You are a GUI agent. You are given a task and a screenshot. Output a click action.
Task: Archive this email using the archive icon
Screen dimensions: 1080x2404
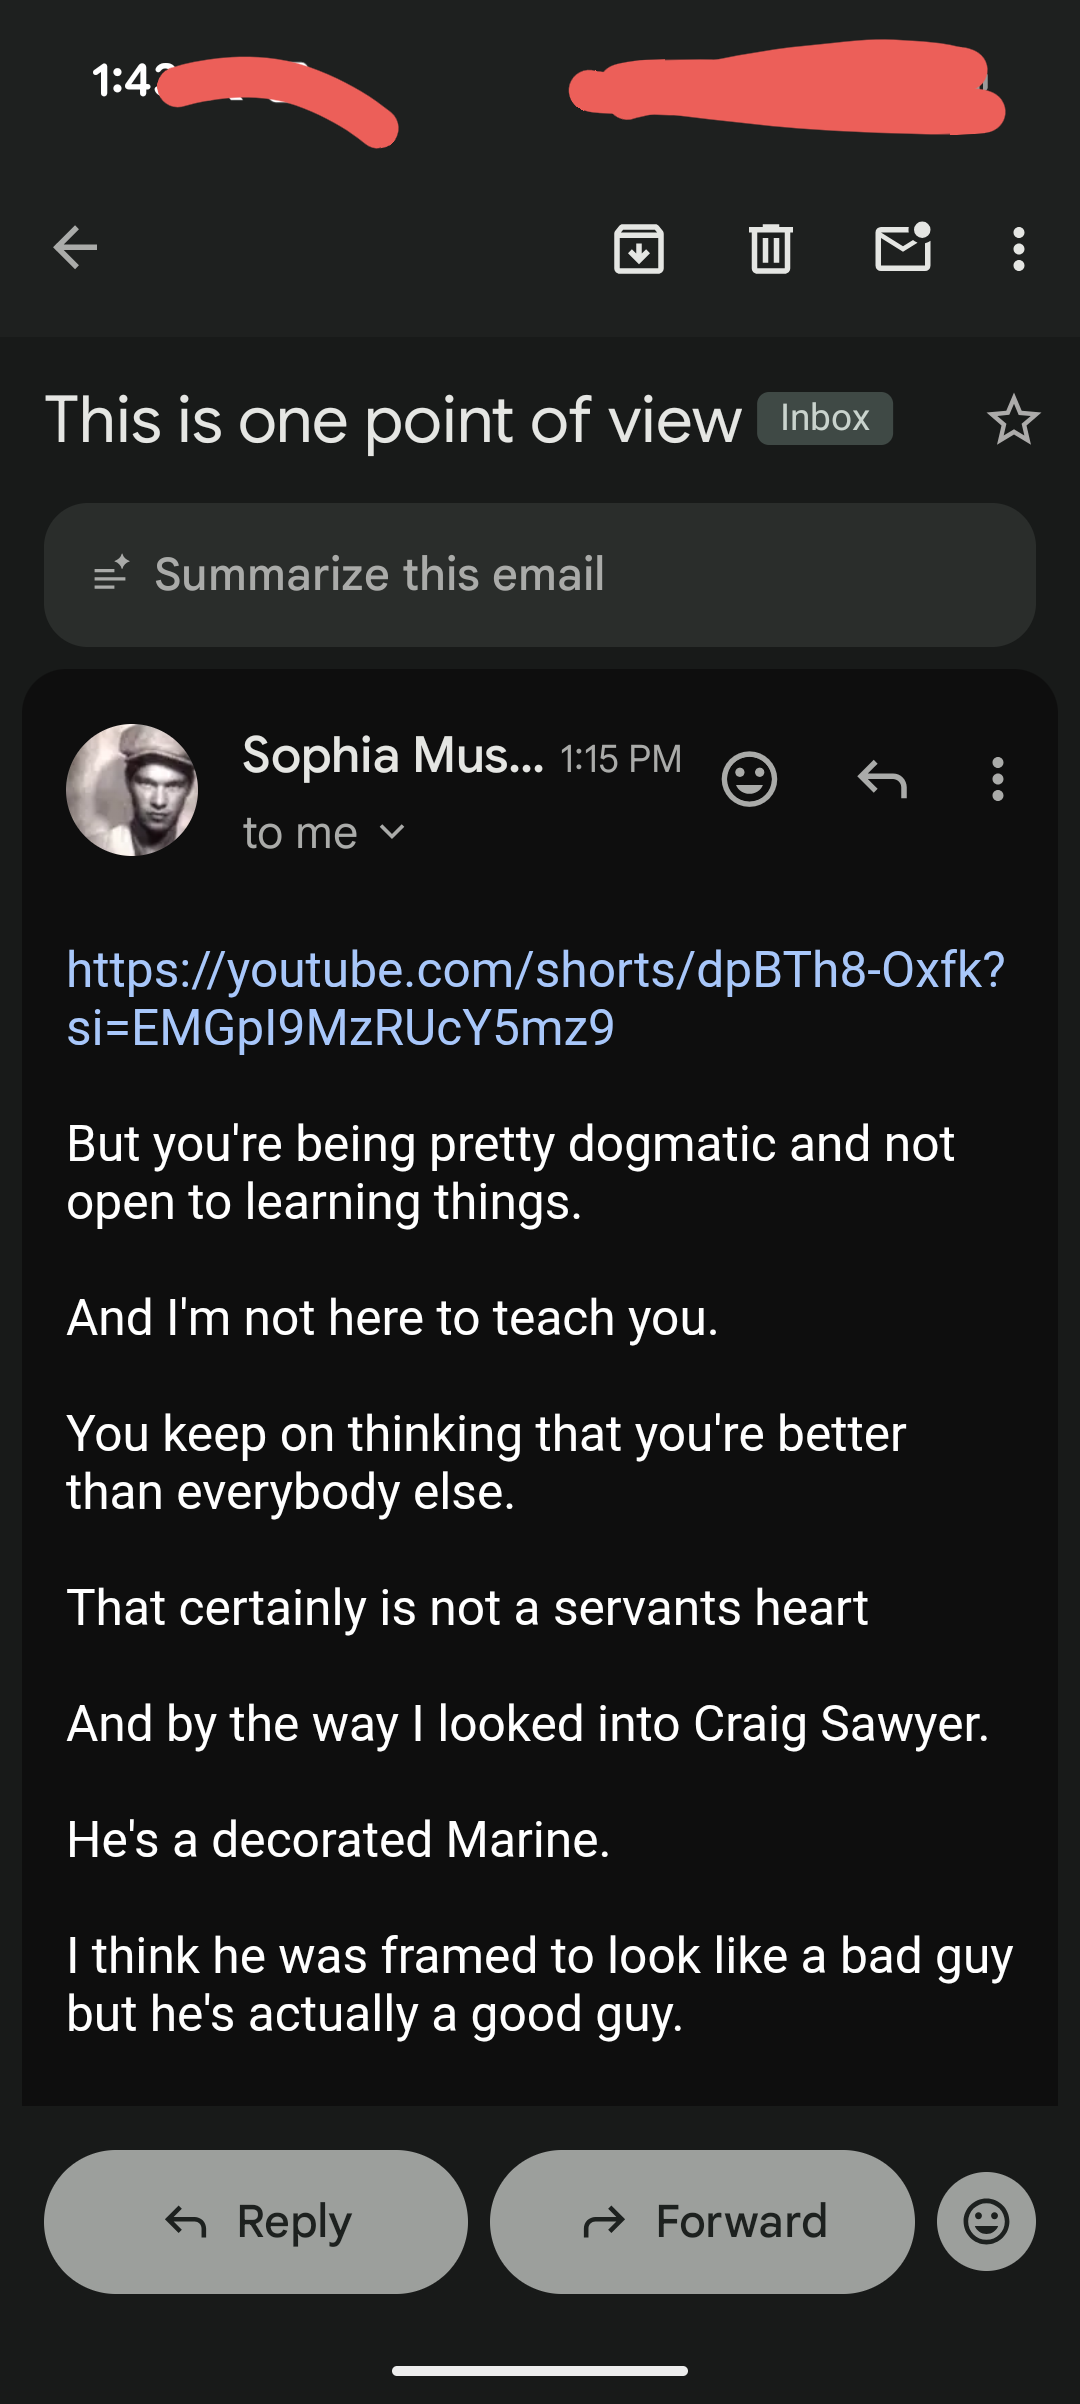[x=639, y=248]
